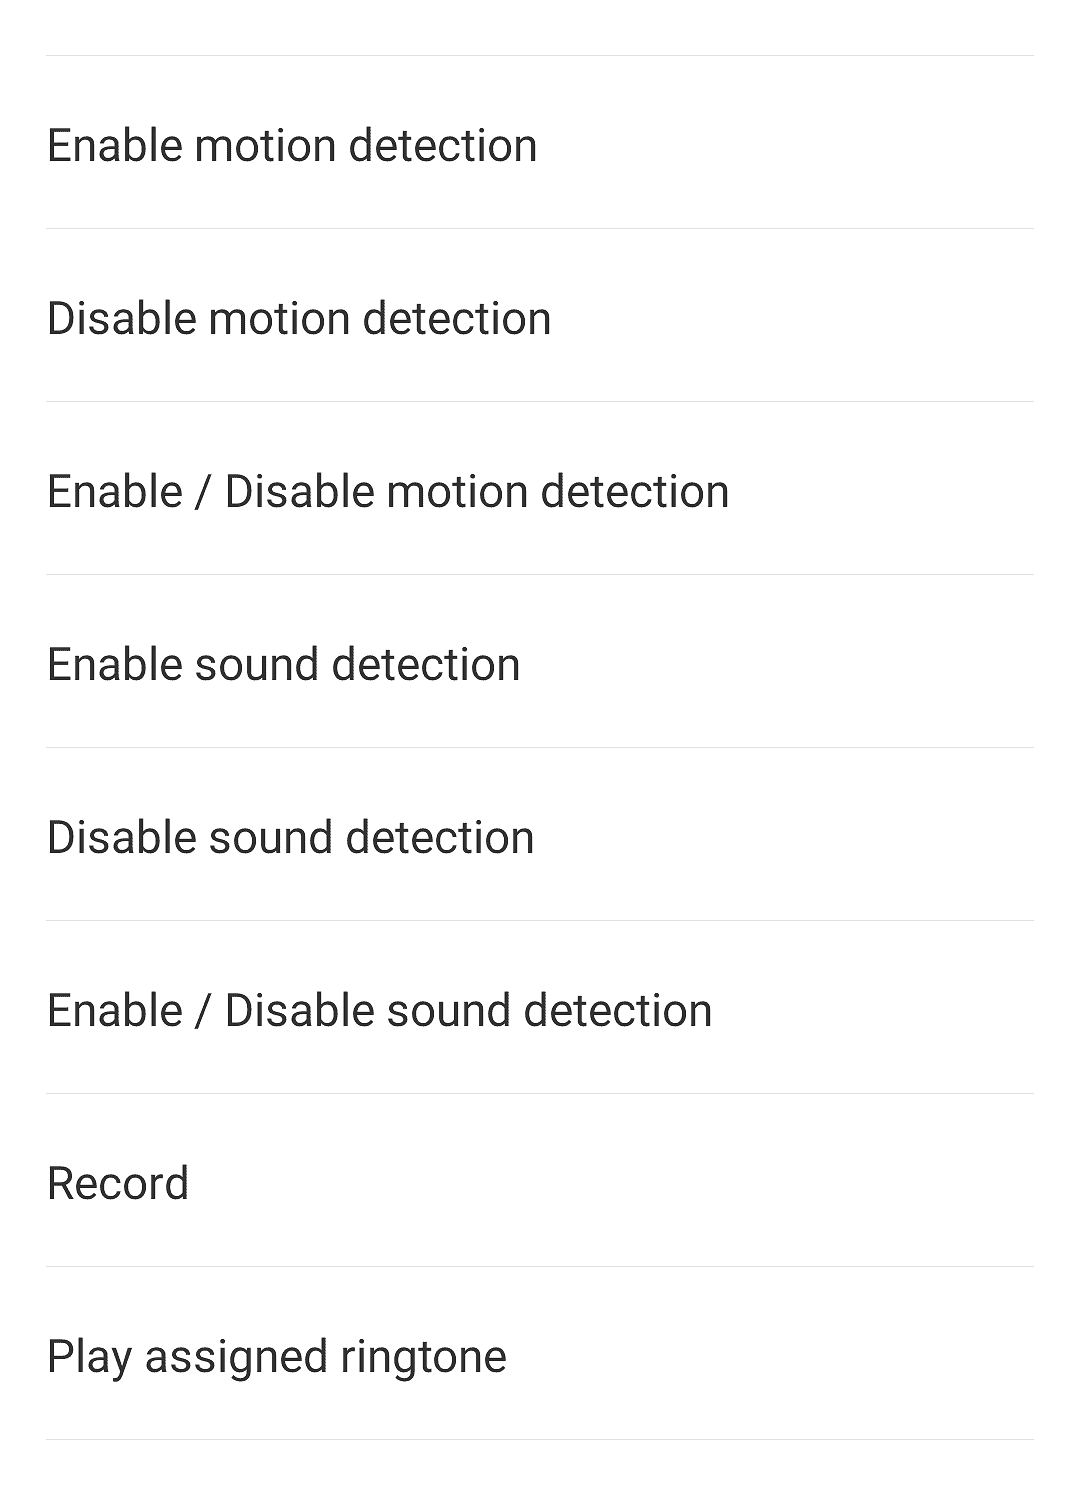
Task: Pick the motion detection toggle action
Action: coord(388,491)
